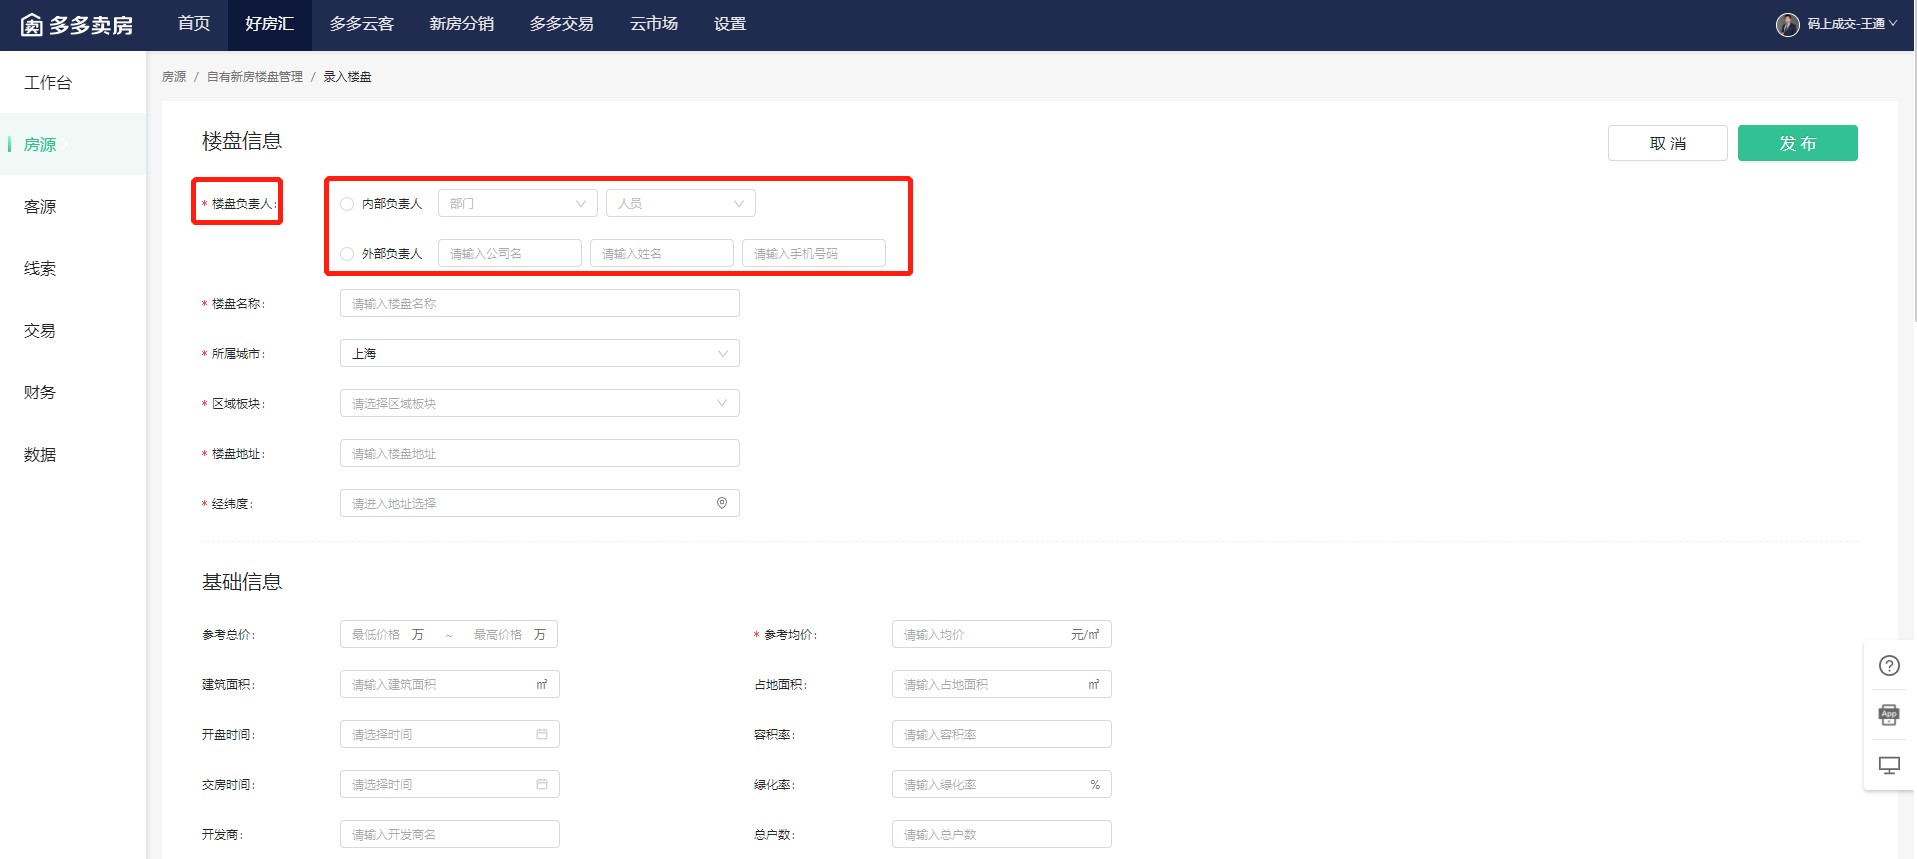The height and width of the screenshot is (859, 1917).
Task: Click the 自有新房楼盘管理 breadcrumb link
Action: click(255, 77)
